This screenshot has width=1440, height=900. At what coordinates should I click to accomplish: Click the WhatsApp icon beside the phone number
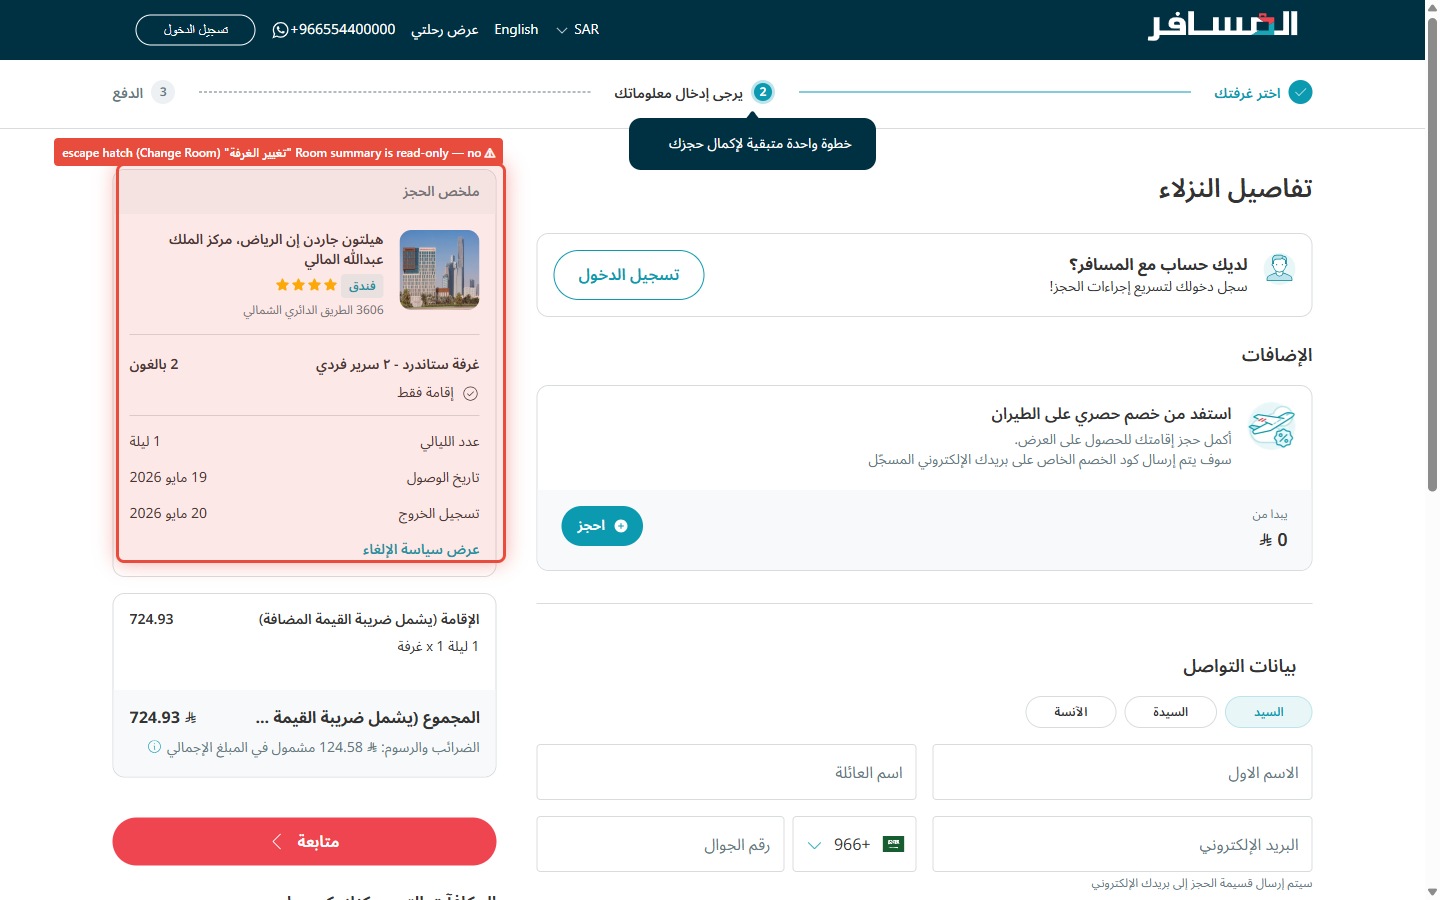coord(280,30)
